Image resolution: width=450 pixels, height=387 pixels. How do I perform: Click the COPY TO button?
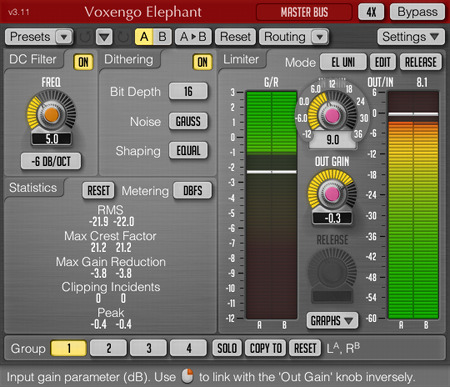coord(266,348)
